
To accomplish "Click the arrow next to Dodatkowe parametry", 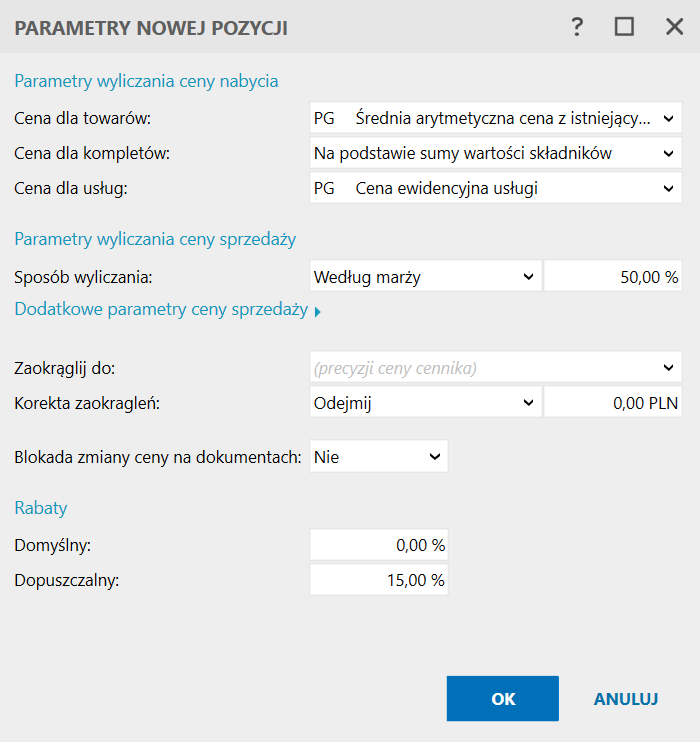I will 318,312.
